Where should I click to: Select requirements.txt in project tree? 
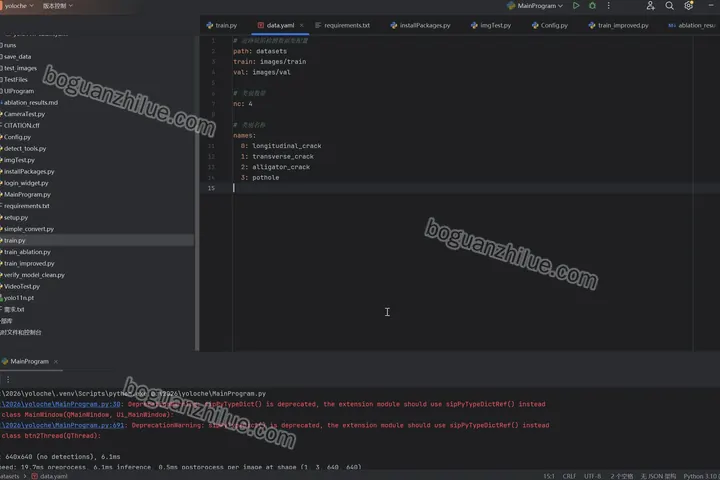coord(25,206)
